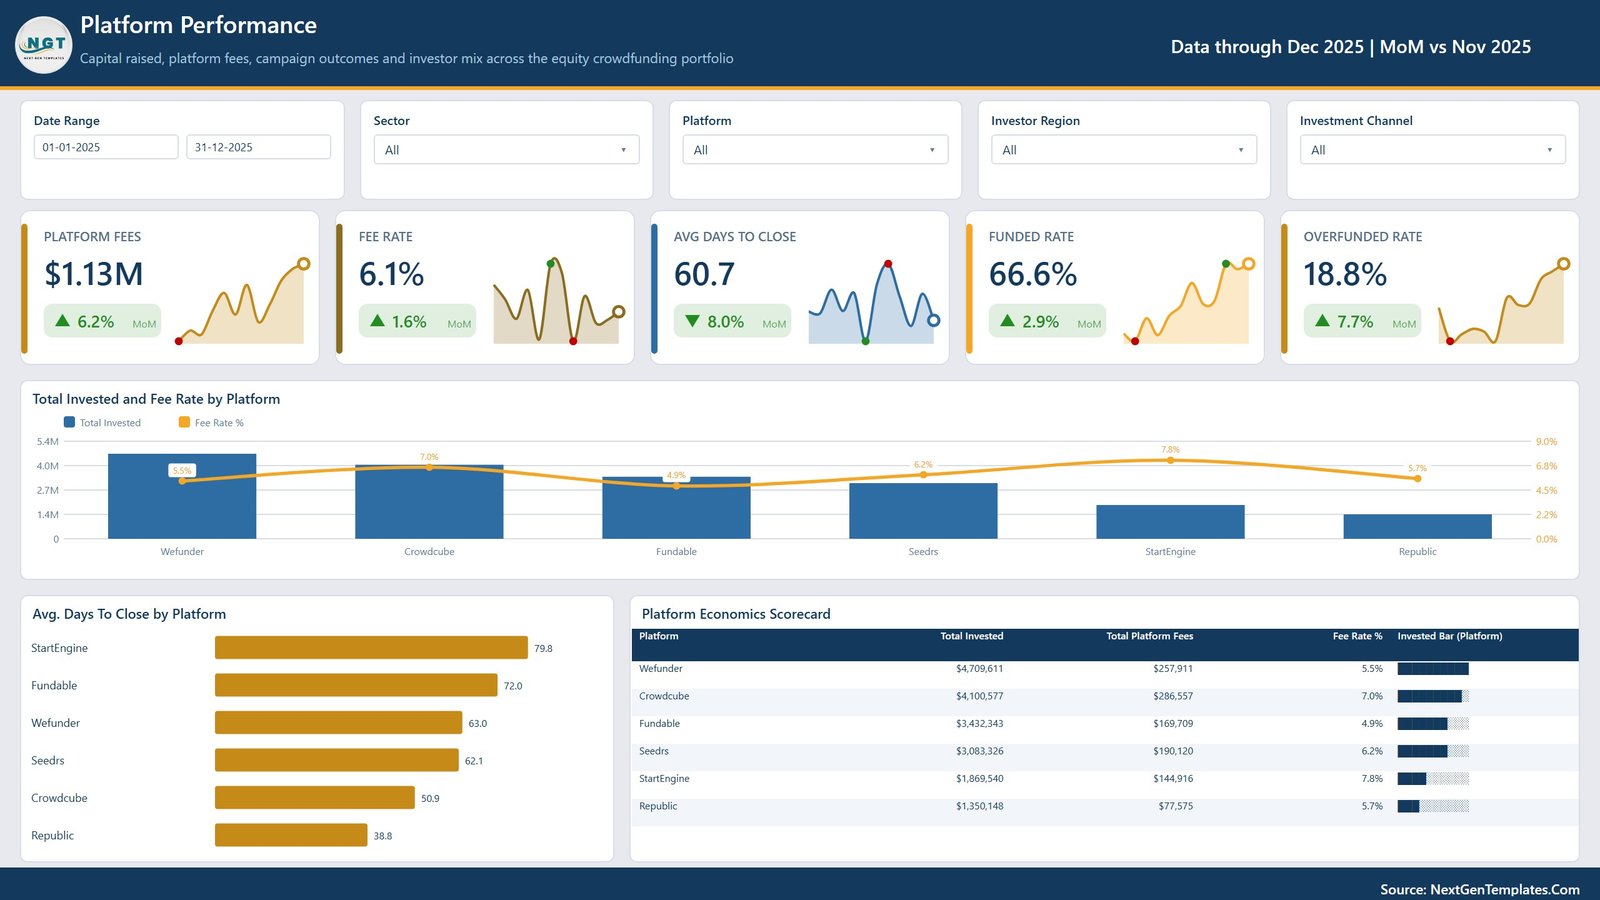Click the Fee Rate green up triangle
Screen dimensions: 1600x900
pyautogui.click(x=377, y=321)
